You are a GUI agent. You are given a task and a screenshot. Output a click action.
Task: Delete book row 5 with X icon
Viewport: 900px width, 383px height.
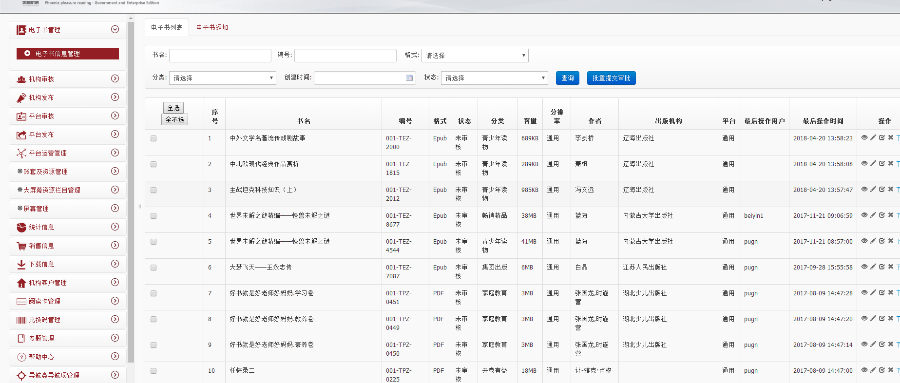(890, 241)
